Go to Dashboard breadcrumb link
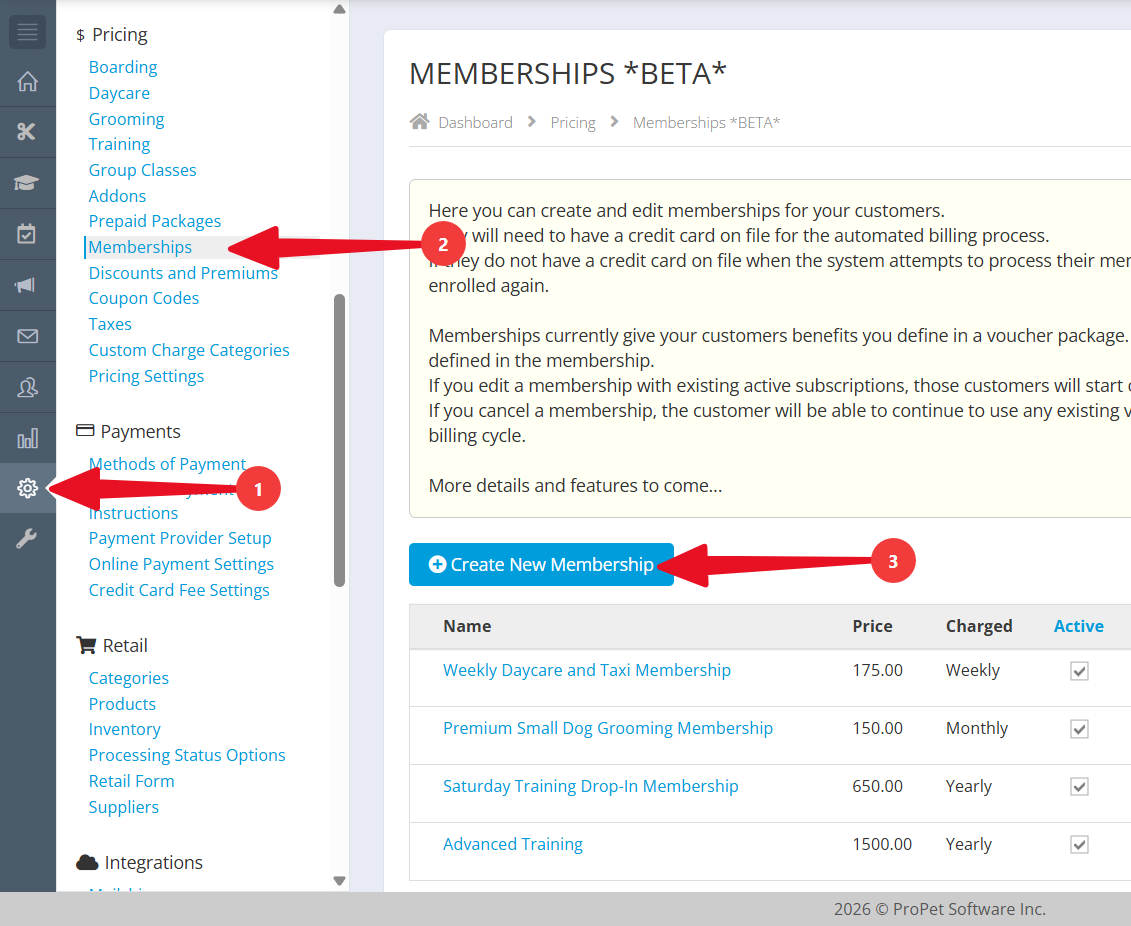Screen dimensions: 1131x926 click(475, 123)
